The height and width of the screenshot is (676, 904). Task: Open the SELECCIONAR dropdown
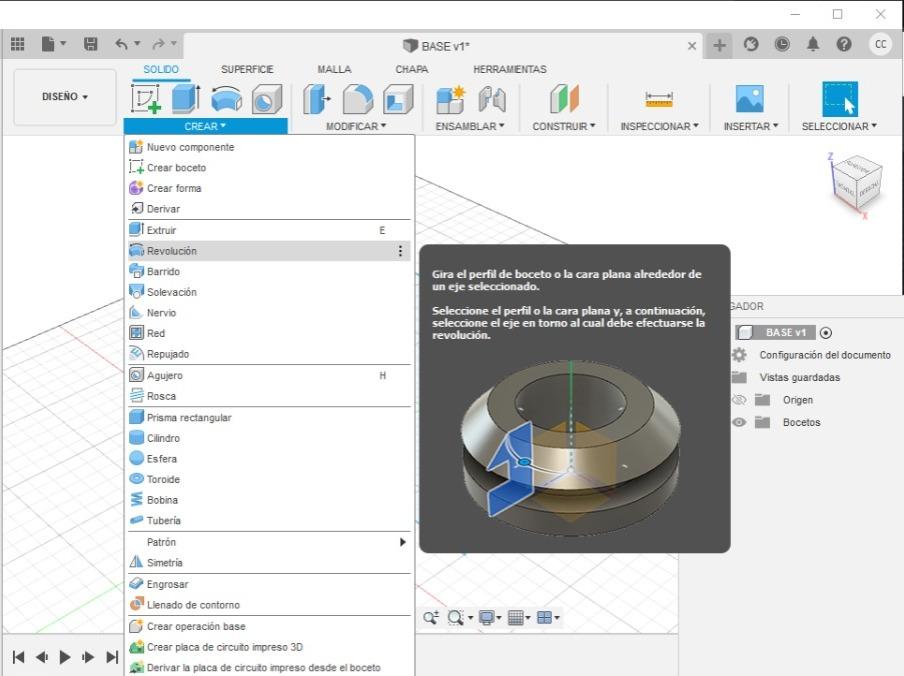click(x=839, y=126)
